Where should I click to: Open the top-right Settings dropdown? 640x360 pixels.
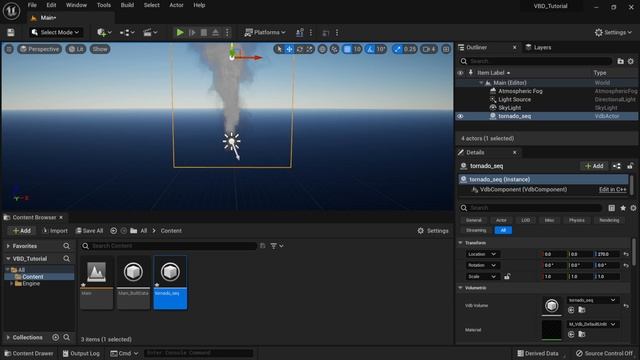point(613,32)
